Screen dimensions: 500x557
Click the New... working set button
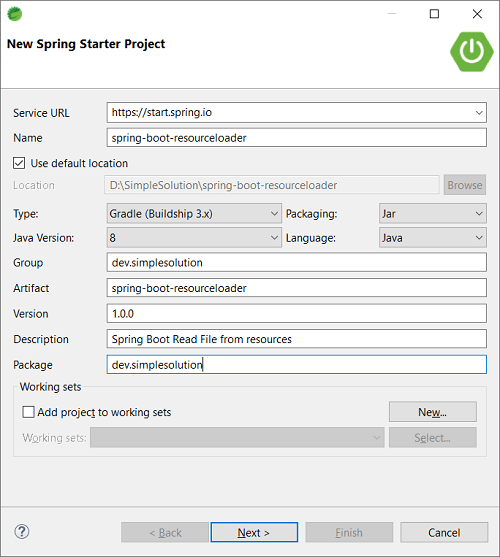433,412
